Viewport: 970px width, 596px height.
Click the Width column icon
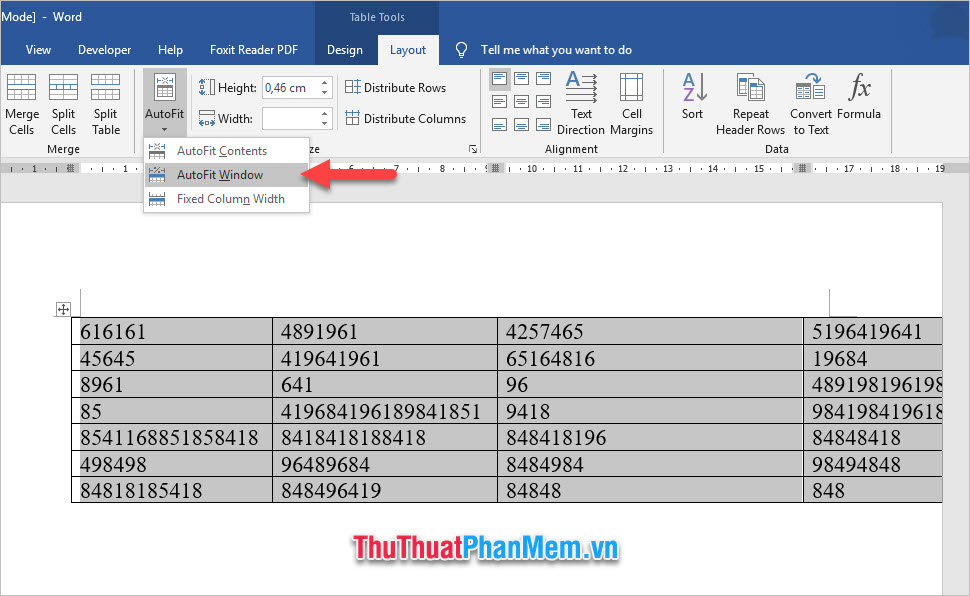point(207,118)
